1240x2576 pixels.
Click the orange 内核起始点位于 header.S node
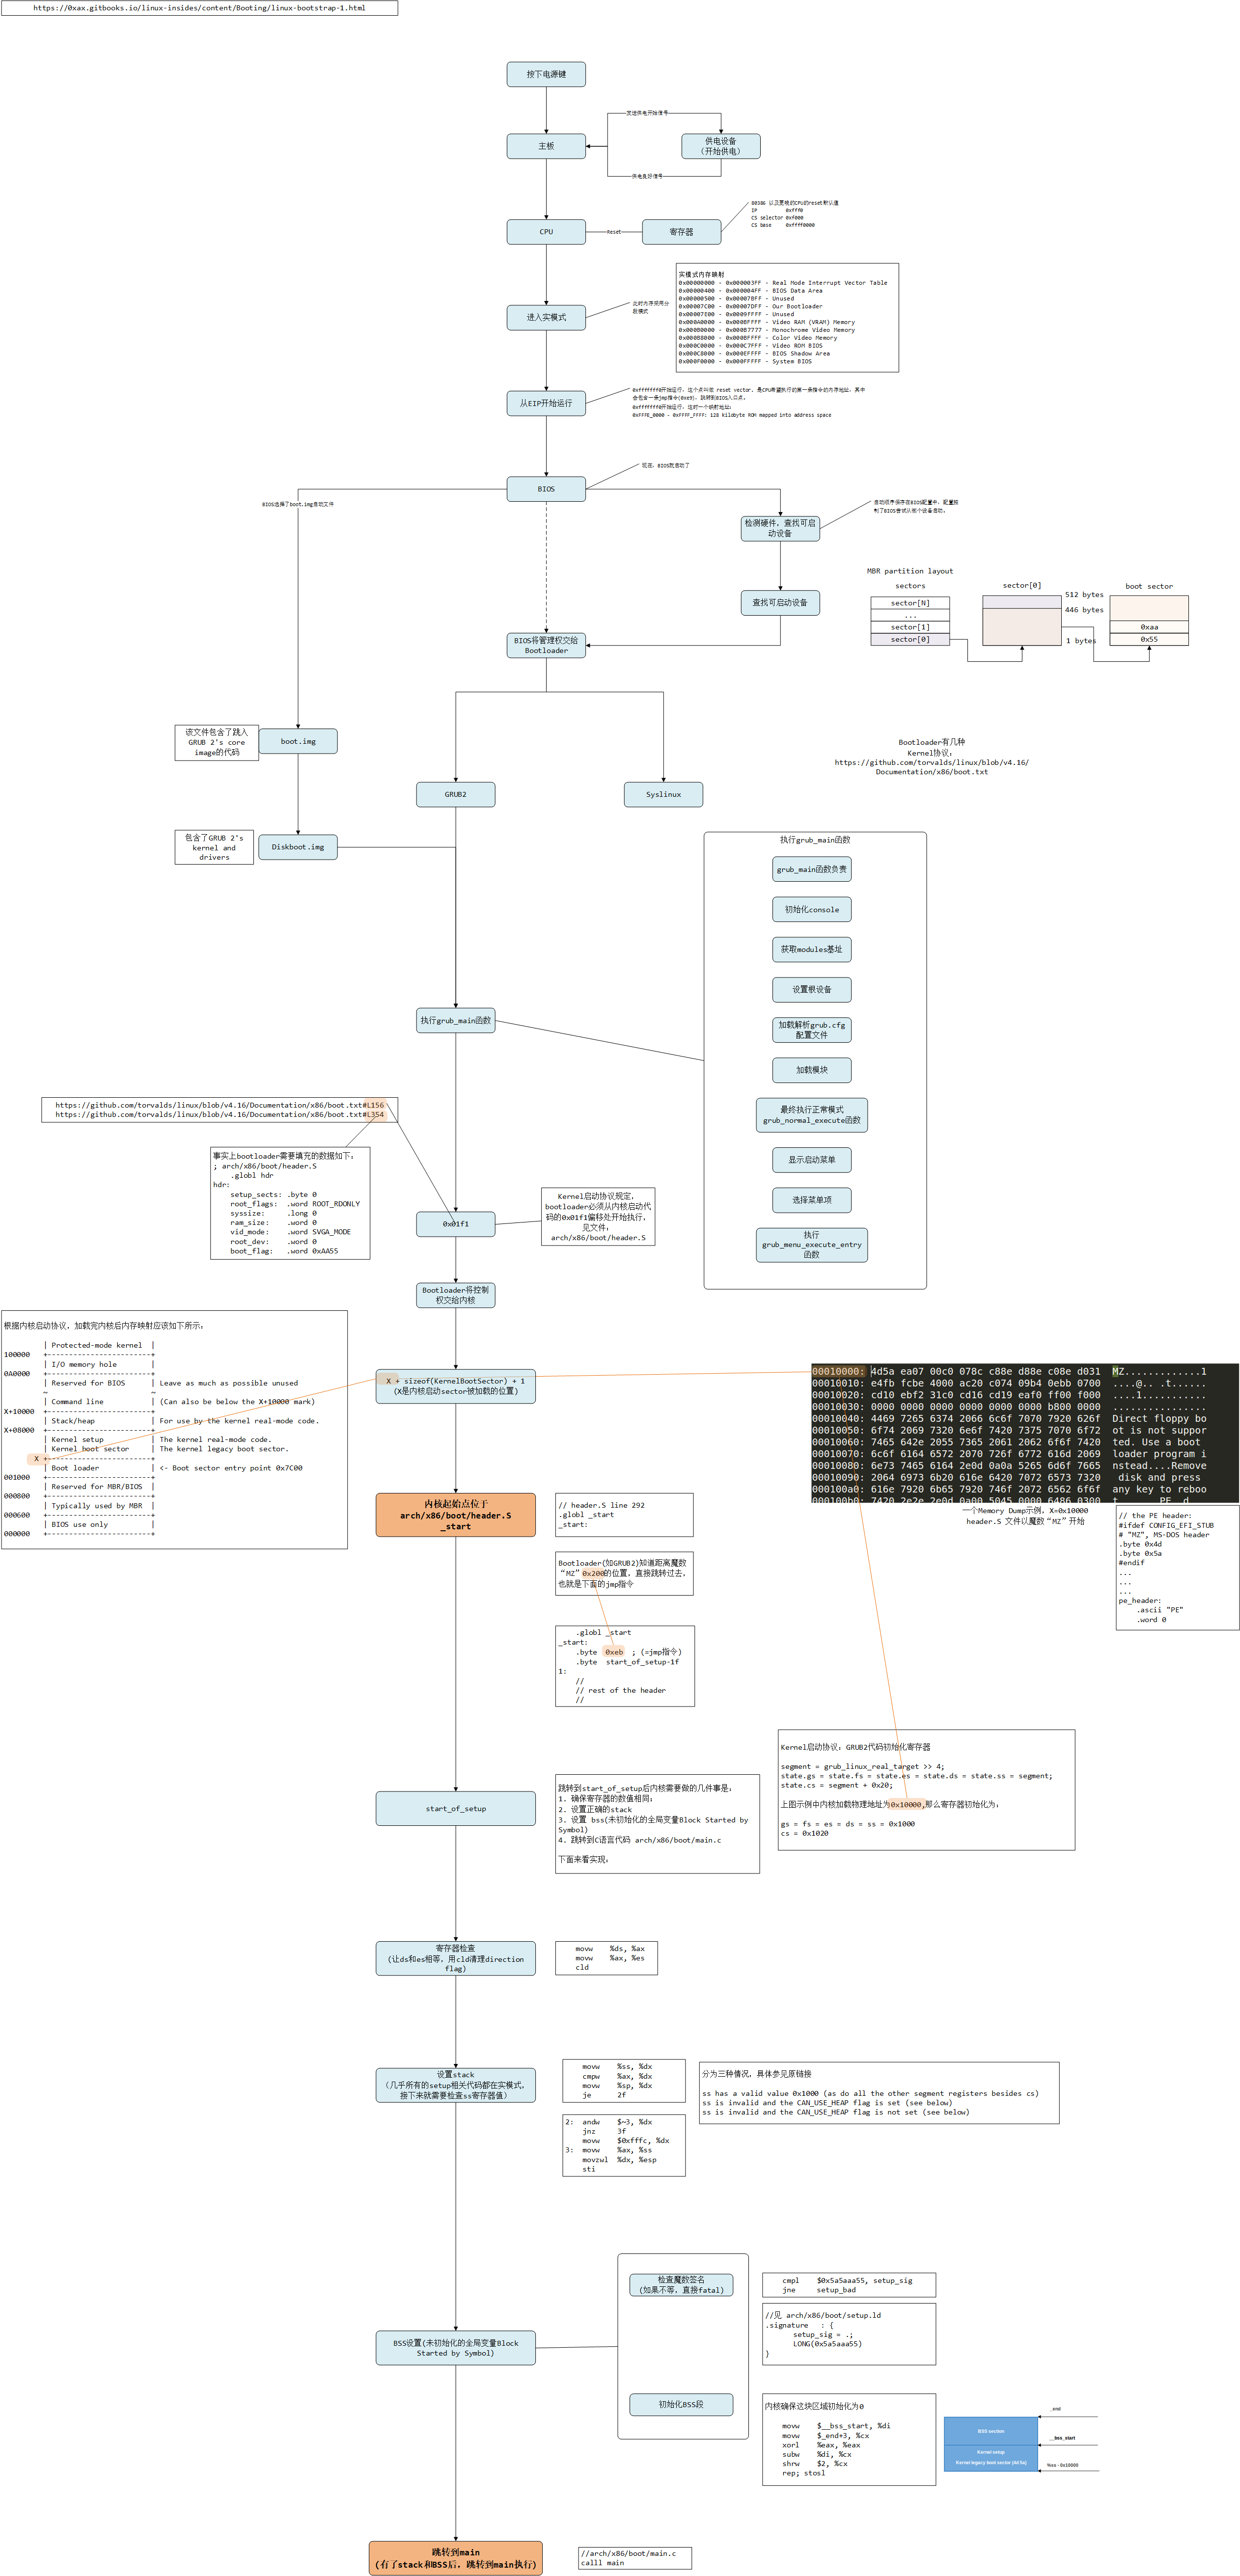click(455, 1514)
